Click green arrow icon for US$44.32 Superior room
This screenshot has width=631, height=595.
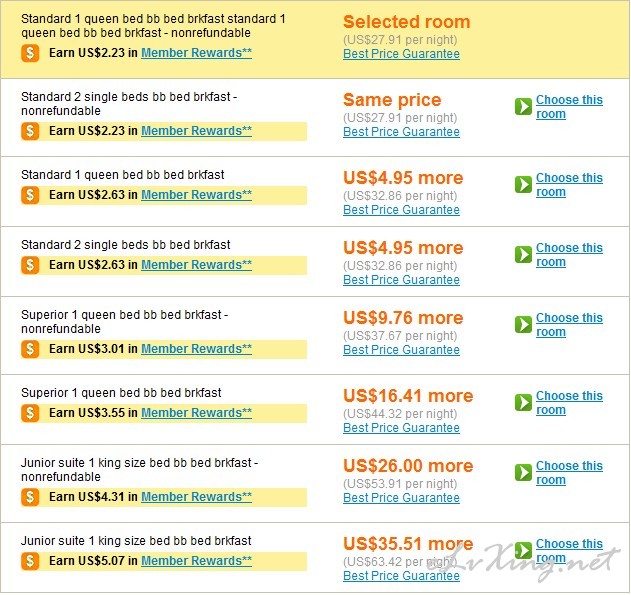523,403
